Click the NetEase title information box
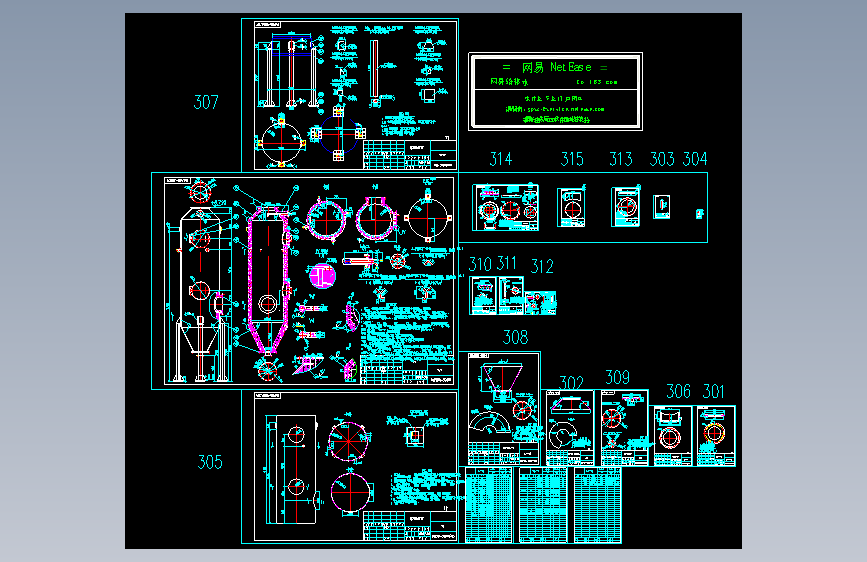This screenshot has width=867, height=562. (x=556, y=92)
